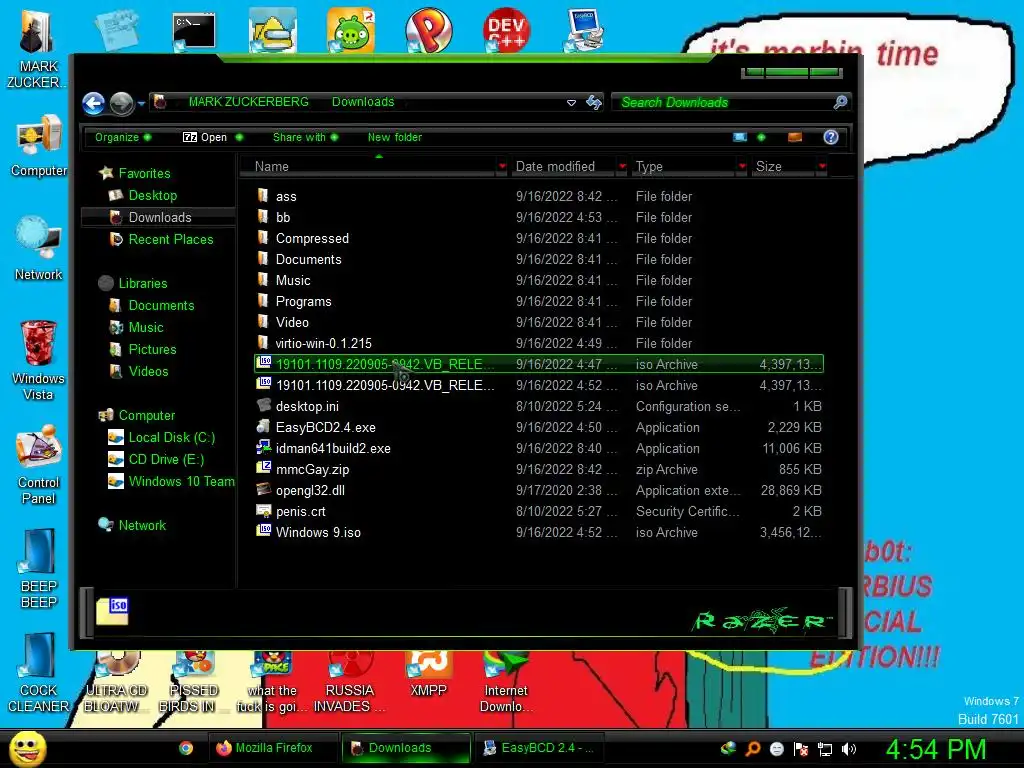Screen dimensions: 1024x768
Task: Click the Back navigation arrow
Action: point(93,103)
